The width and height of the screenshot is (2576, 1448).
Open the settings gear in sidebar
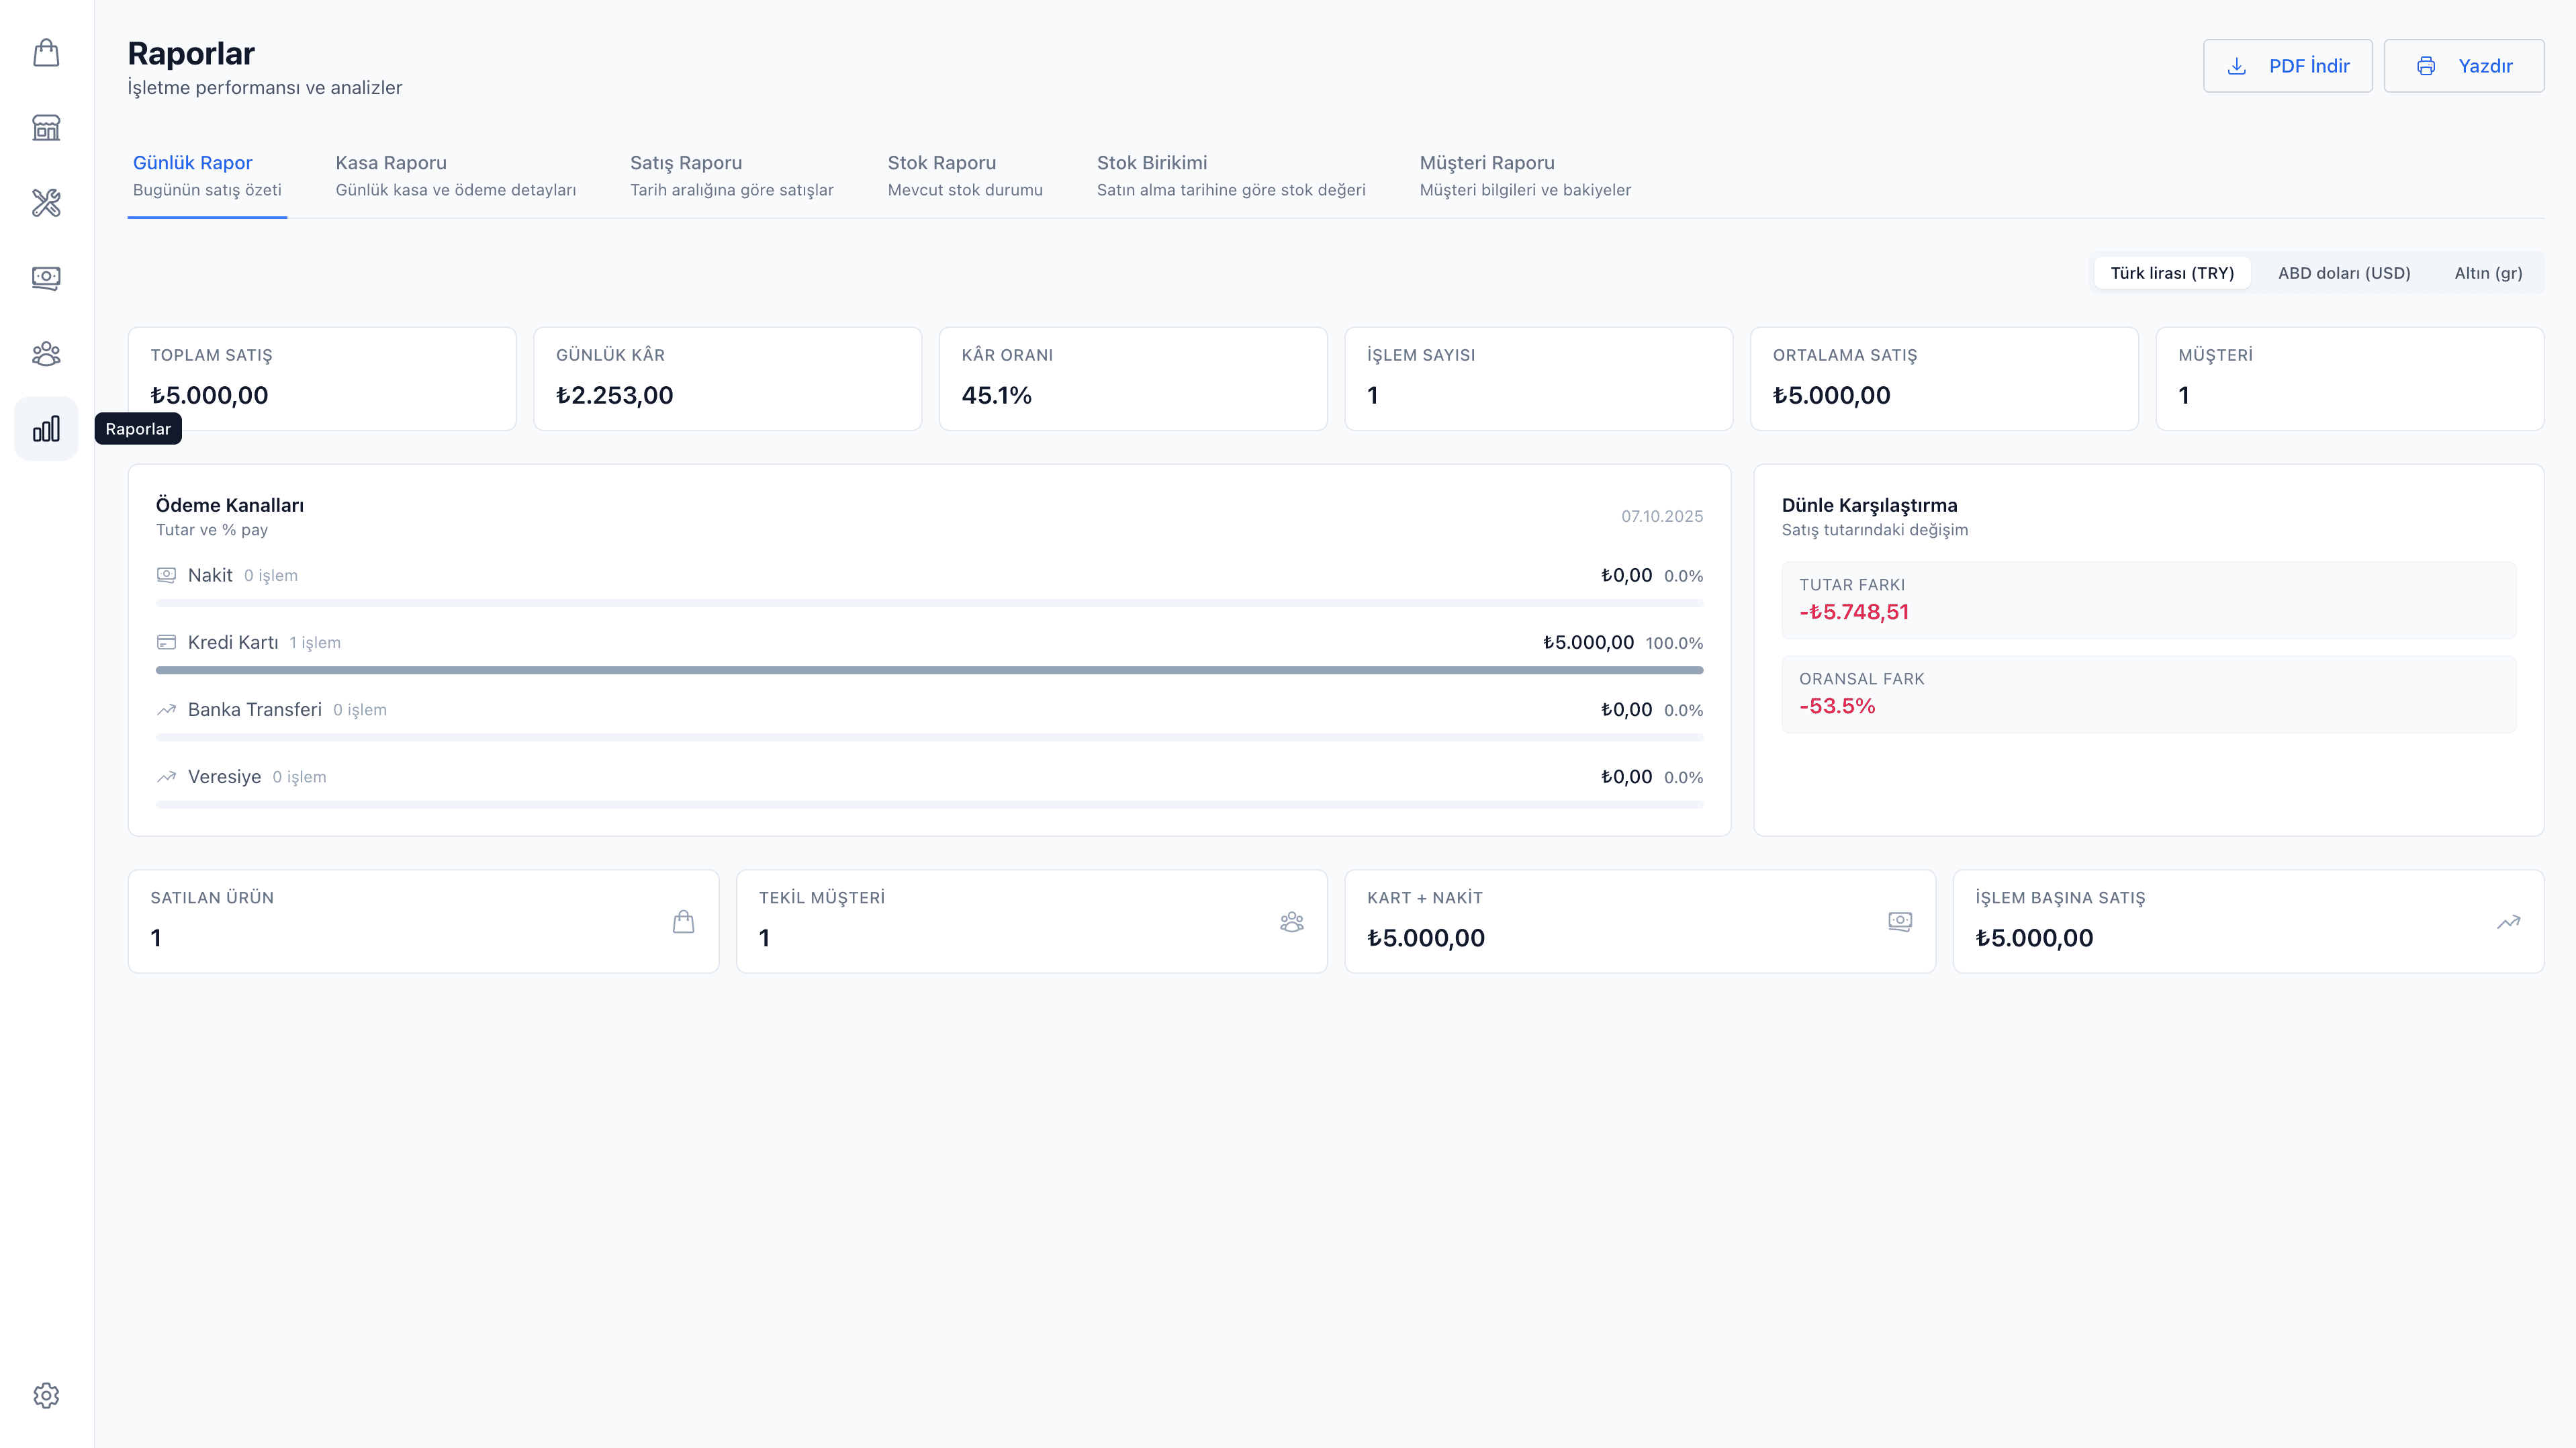(x=46, y=1395)
